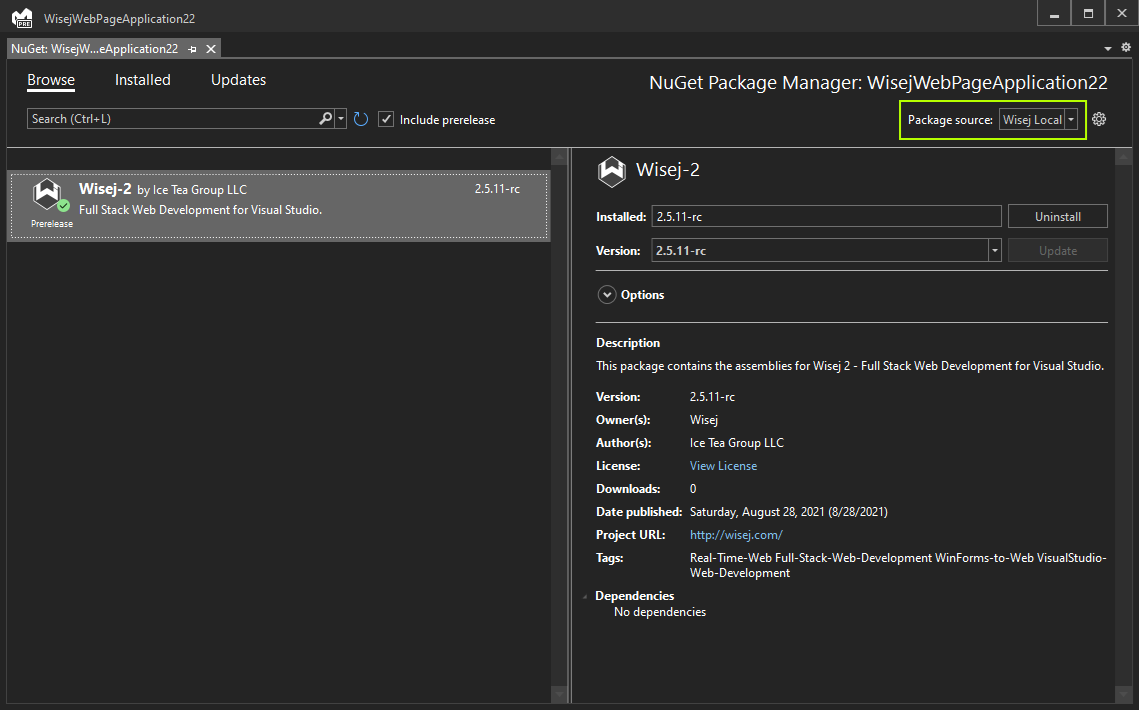The height and width of the screenshot is (710, 1139).
Task: Toggle Include prerelease checkbox
Action: 386,119
